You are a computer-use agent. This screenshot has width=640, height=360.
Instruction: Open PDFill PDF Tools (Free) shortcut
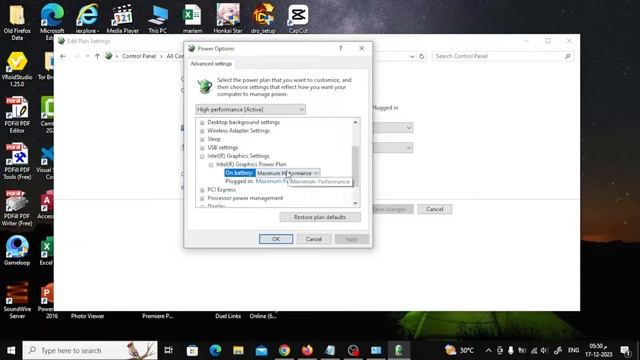click(x=17, y=162)
